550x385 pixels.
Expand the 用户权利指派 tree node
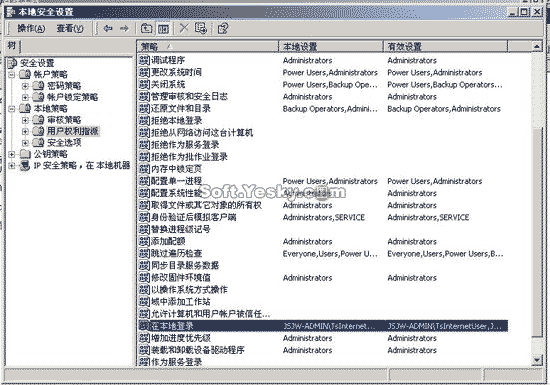tap(25, 131)
